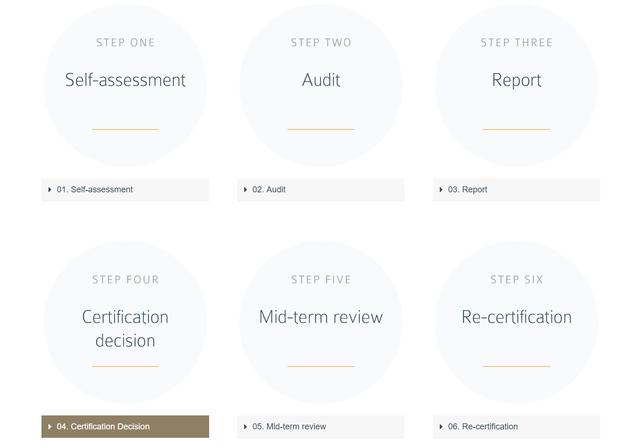Click the Step Three Report circle
This screenshot has height=448, width=640.
516,85
